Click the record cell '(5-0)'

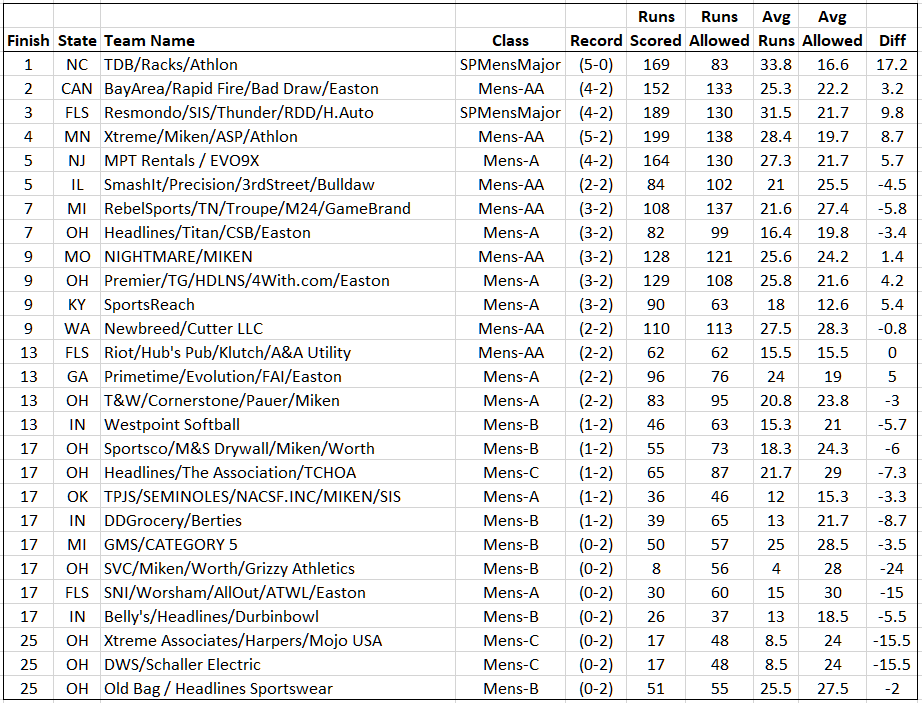pyautogui.click(x=596, y=65)
